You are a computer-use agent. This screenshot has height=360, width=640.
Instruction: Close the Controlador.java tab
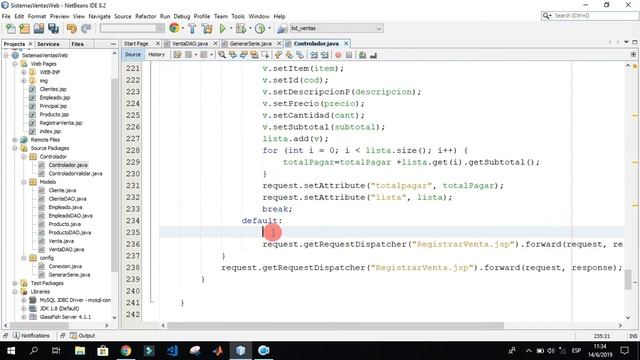(x=346, y=43)
